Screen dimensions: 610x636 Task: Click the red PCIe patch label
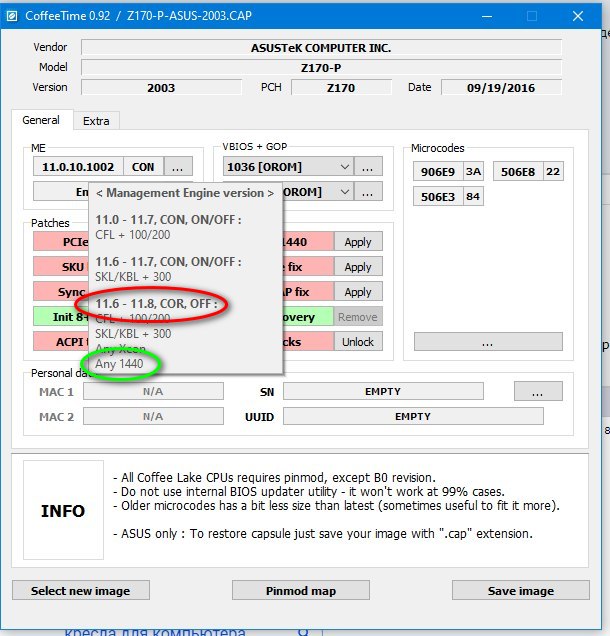point(61,242)
